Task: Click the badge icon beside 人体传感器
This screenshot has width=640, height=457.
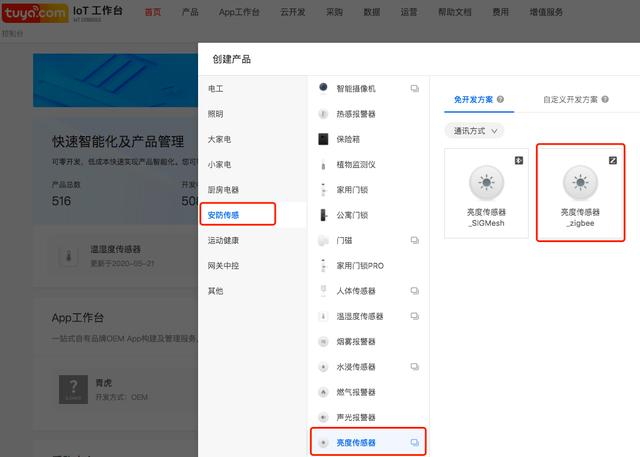Action: coord(415,291)
